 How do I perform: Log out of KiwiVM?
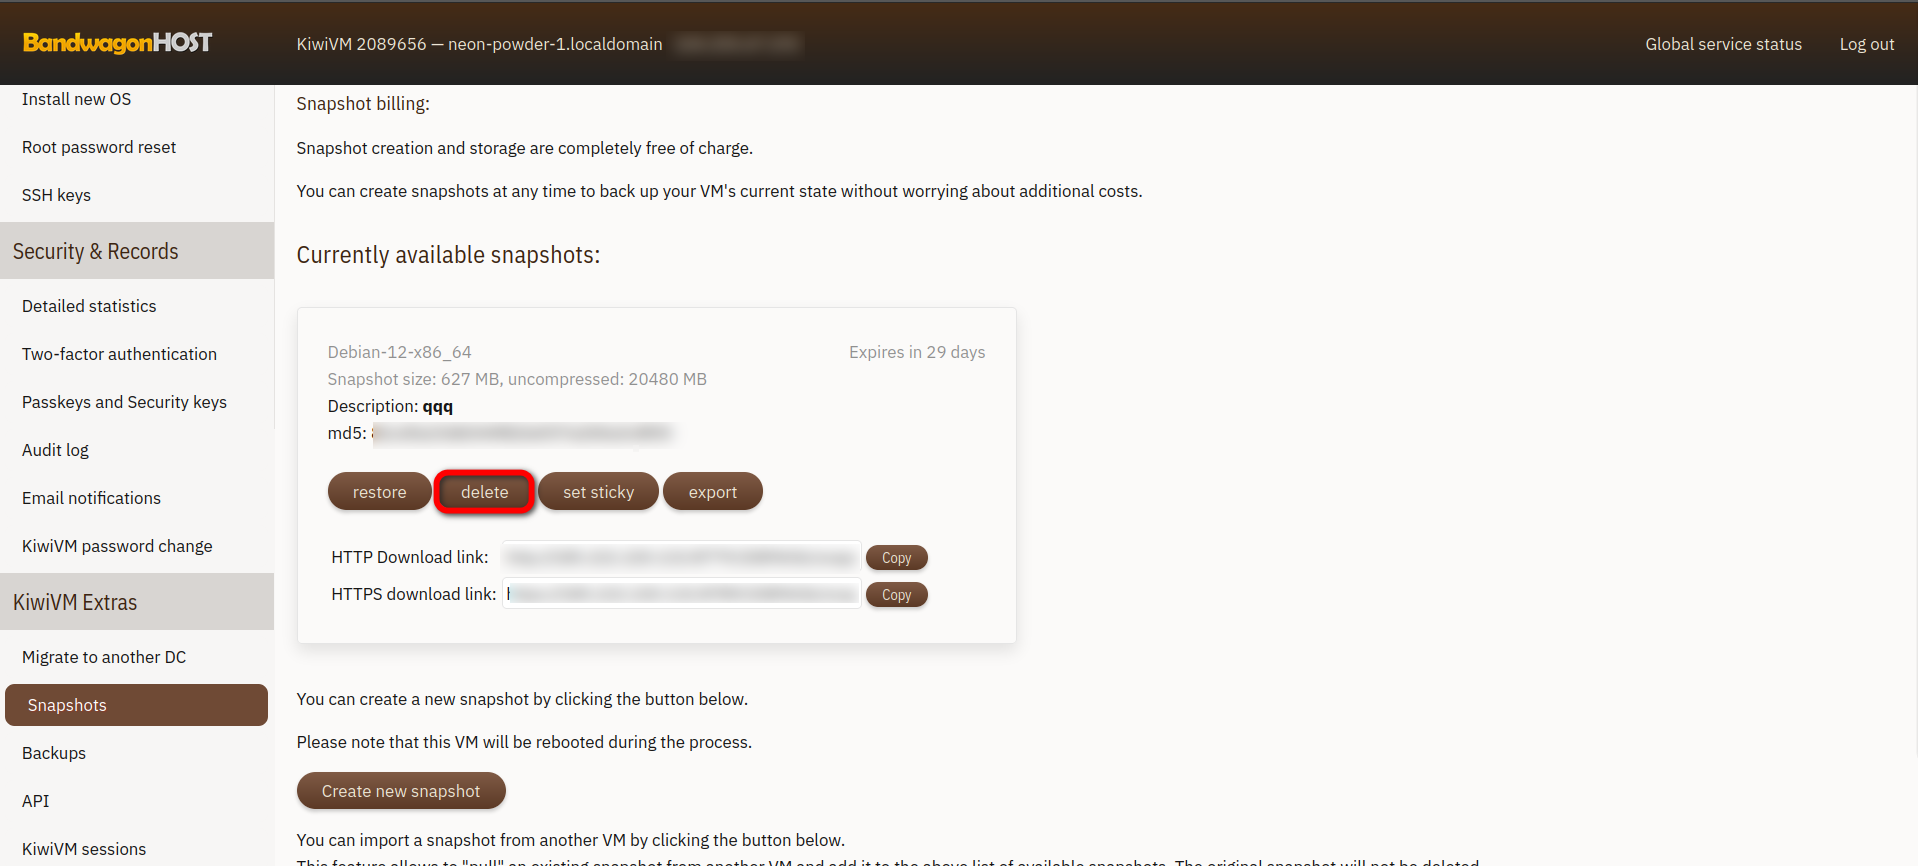pyautogui.click(x=1866, y=44)
